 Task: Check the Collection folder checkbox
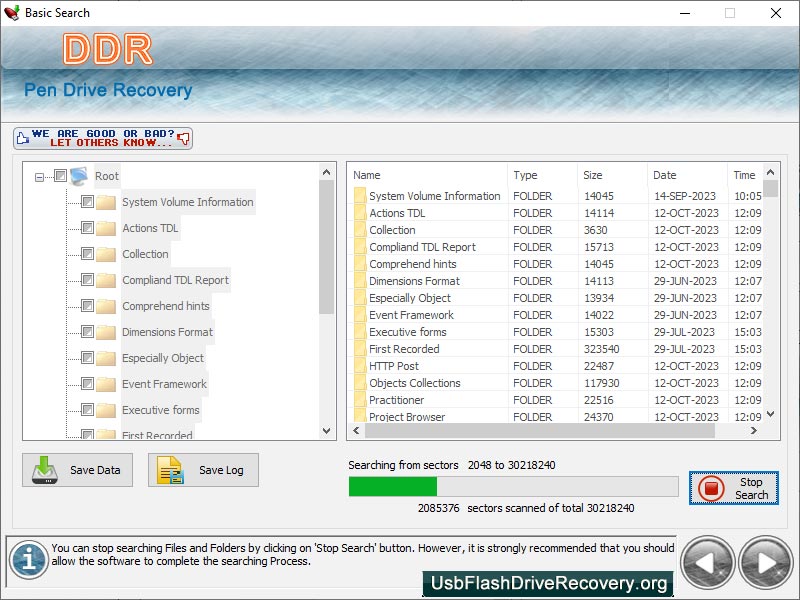click(87, 254)
